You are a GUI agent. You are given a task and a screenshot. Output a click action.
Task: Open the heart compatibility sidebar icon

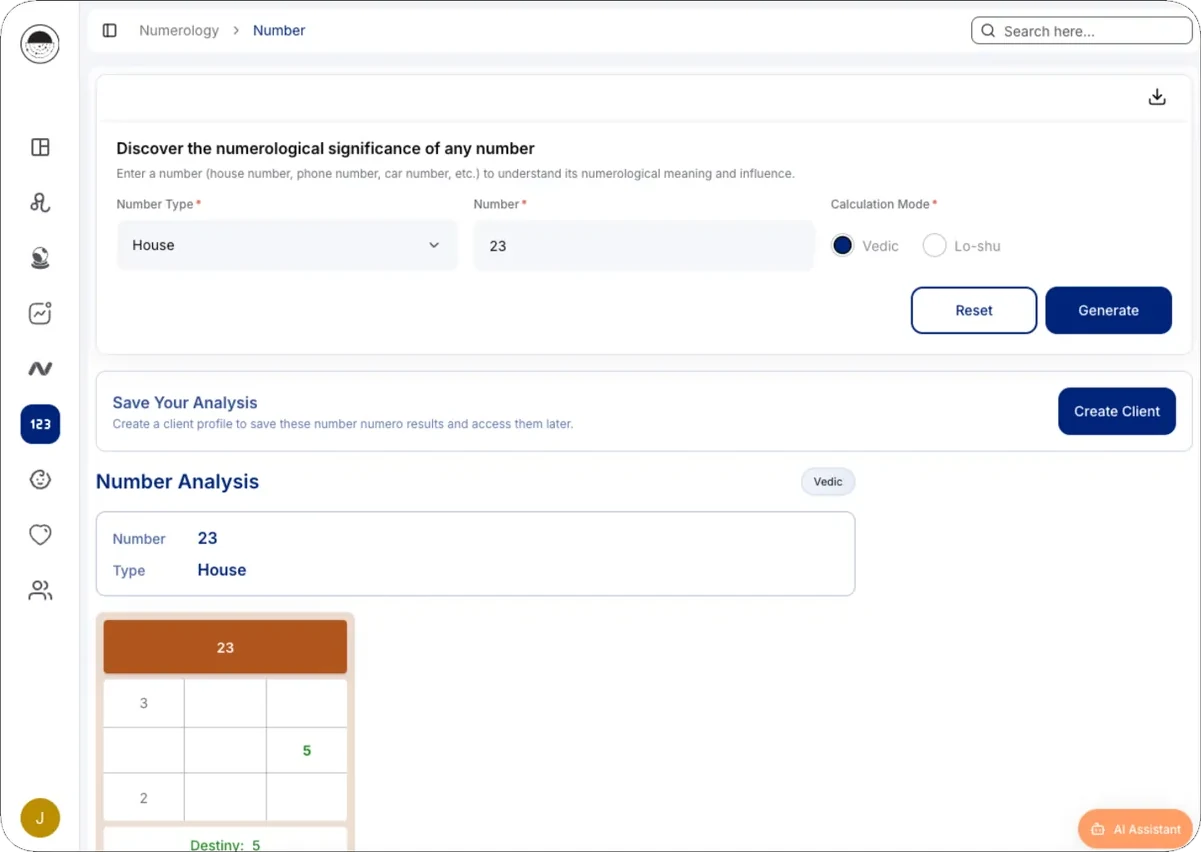click(40, 535)
